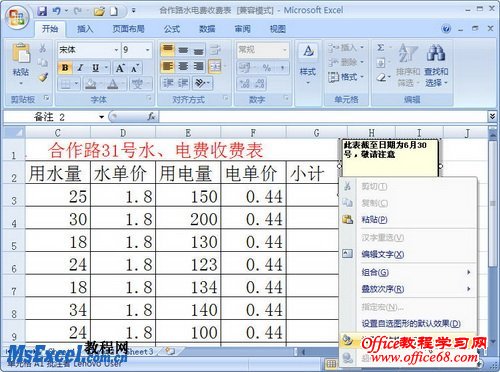Click the large Paste clipboard icon
The width and height of the screenshot is (500, 372).
(x=21, y=53)
